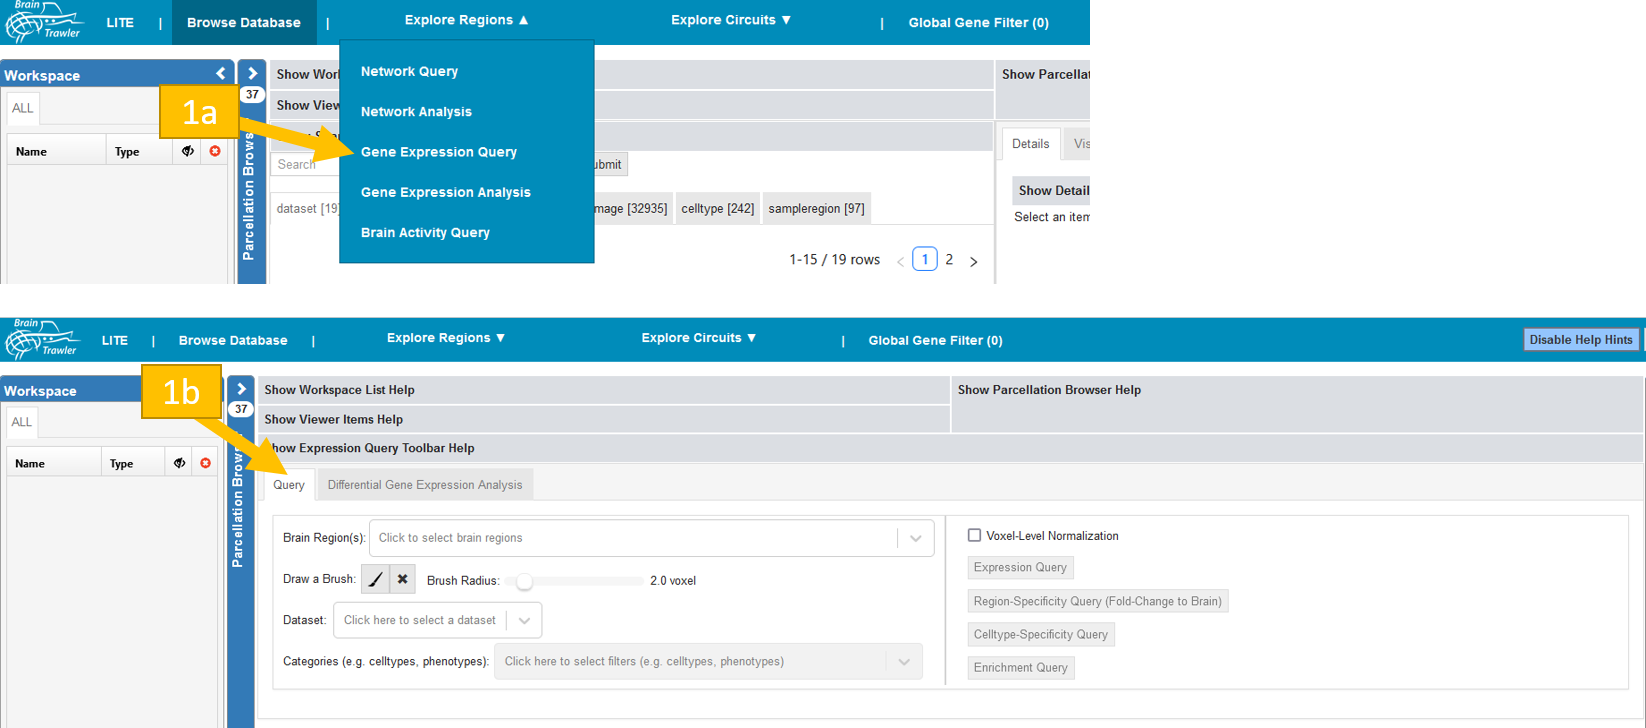Expand the Categories filter dropdown
Image resolution: width=1646 pixels, height=728 pixels.
click(707, 661)
